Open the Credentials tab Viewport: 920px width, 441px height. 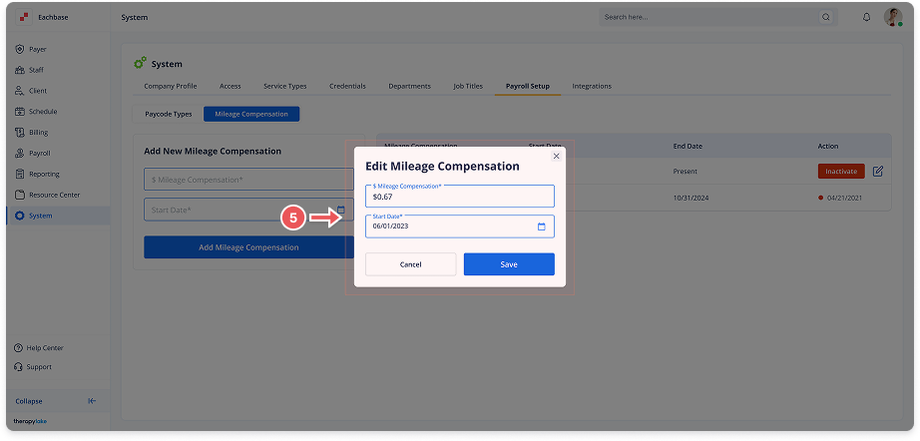[x=347, y=86]
